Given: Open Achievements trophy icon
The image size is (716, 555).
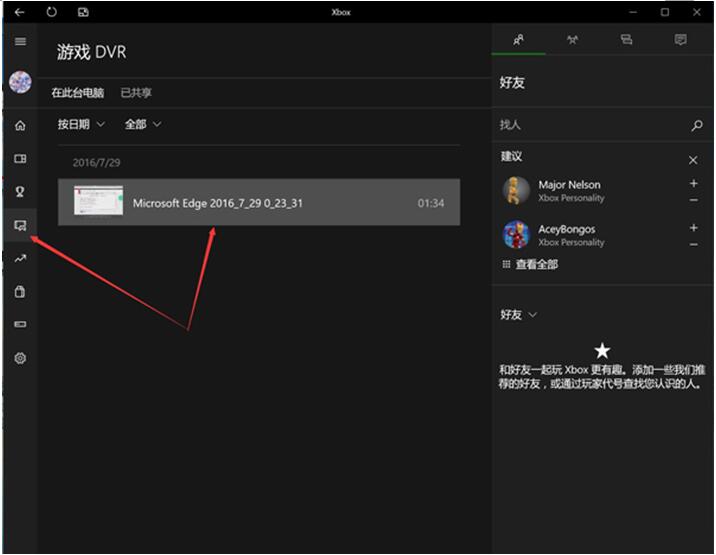Looking at the screenshot, I should 20,191.
